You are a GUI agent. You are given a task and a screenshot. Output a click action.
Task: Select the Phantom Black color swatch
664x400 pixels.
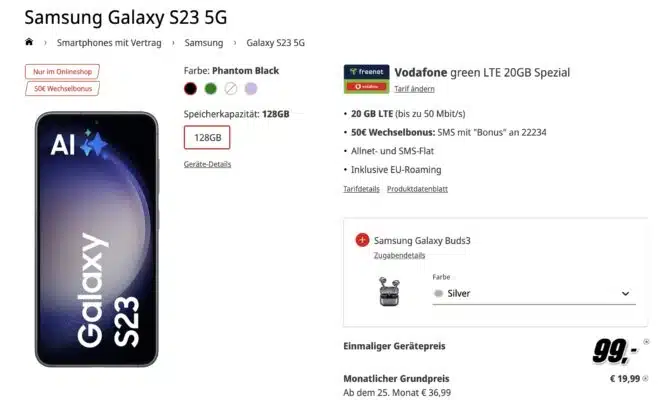tap(191, 88)
